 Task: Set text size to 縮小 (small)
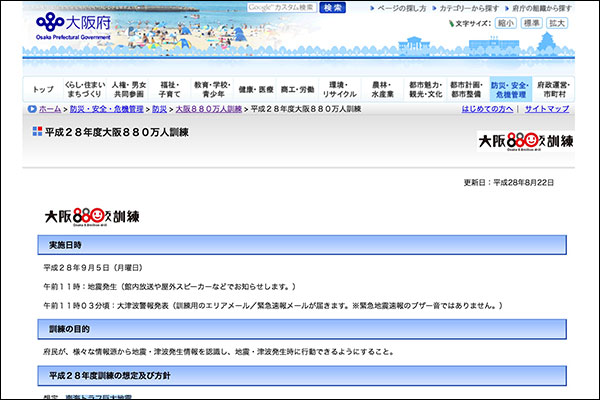[506, 23]
